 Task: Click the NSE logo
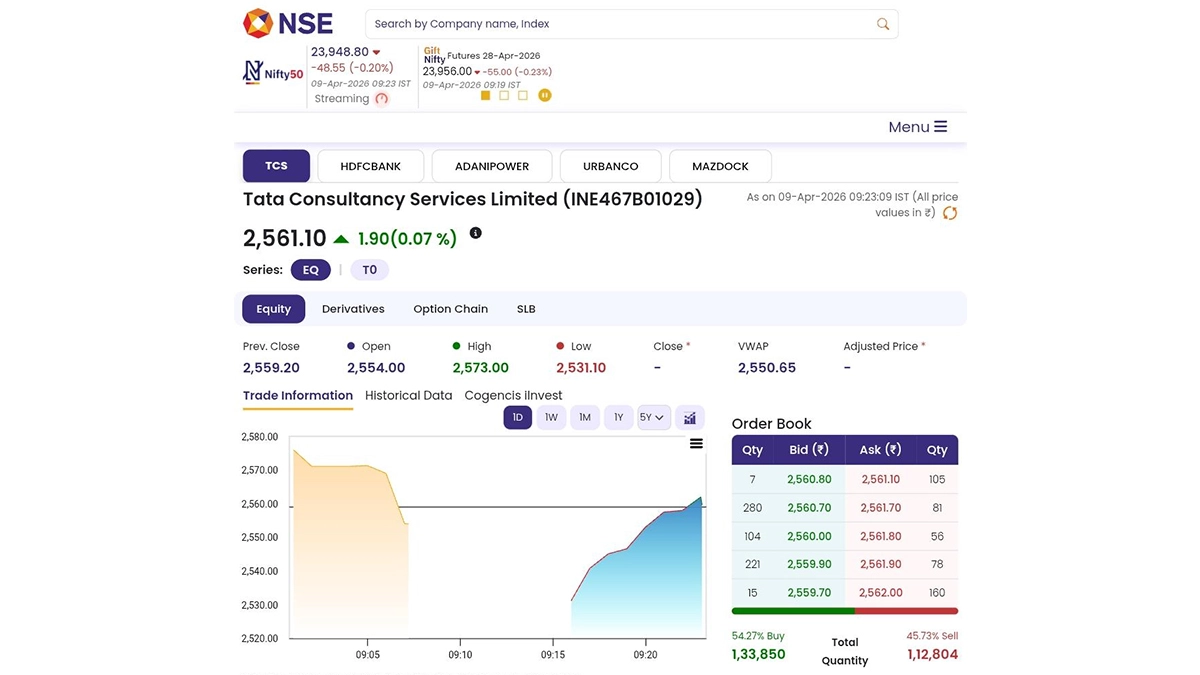[288, 23]
